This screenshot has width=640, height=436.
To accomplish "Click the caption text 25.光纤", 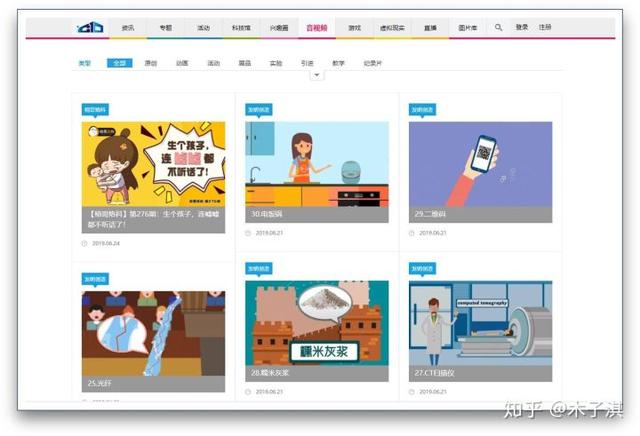I will pyautogui.click(x=100, y=383).
